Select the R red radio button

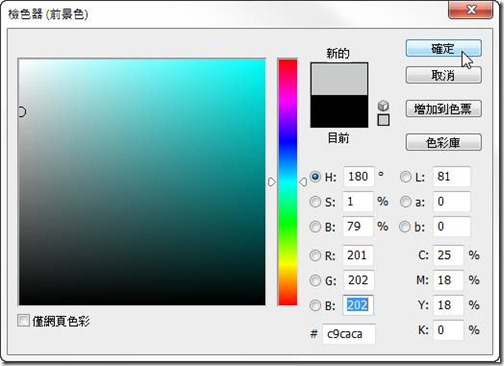[x=315, y=255]
